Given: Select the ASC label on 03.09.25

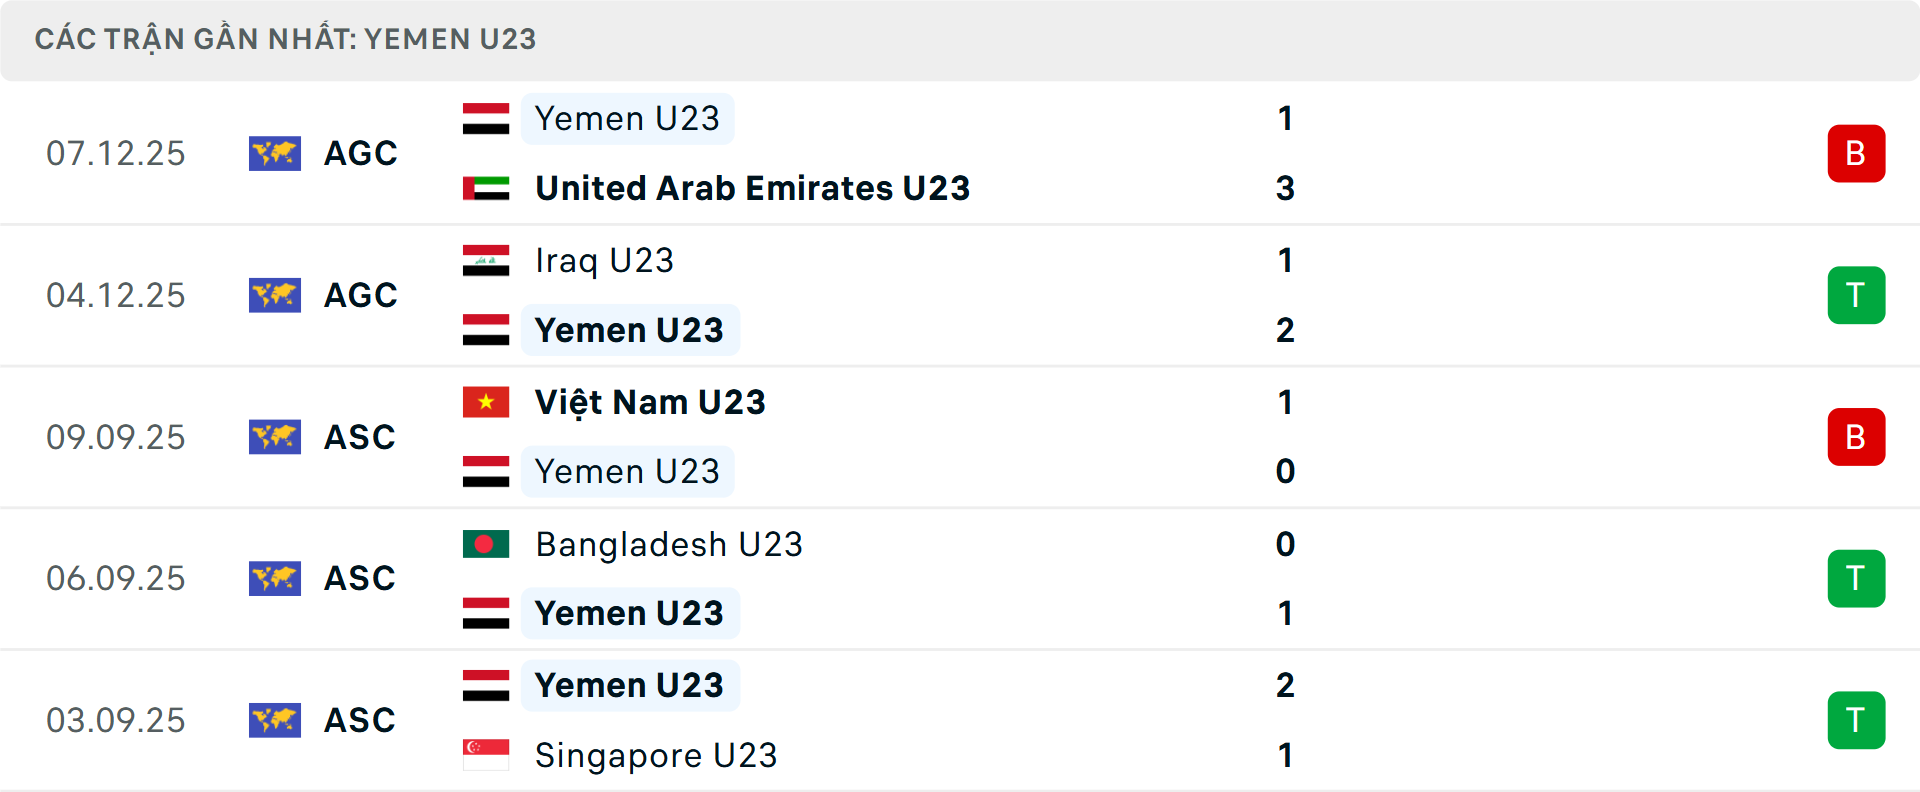Looking at the screenshot, I should coord(360,720).
